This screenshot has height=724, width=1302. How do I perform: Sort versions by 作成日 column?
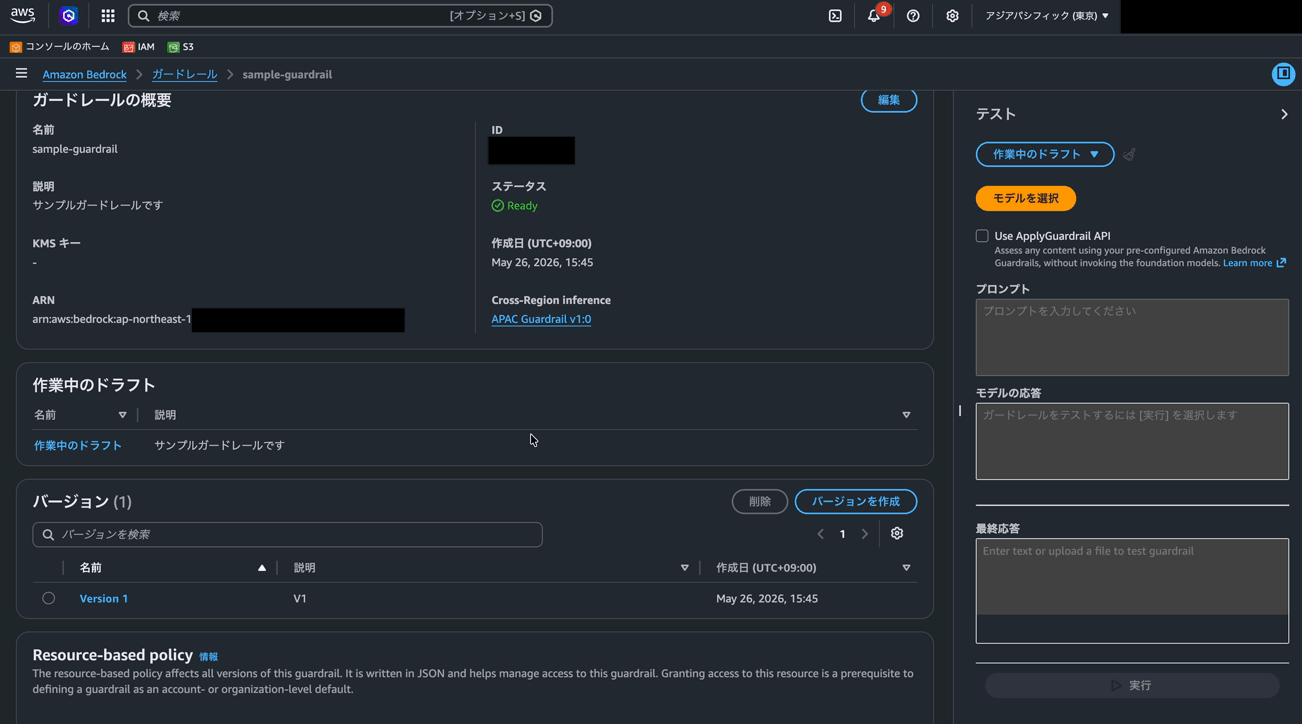click(906, 568)
